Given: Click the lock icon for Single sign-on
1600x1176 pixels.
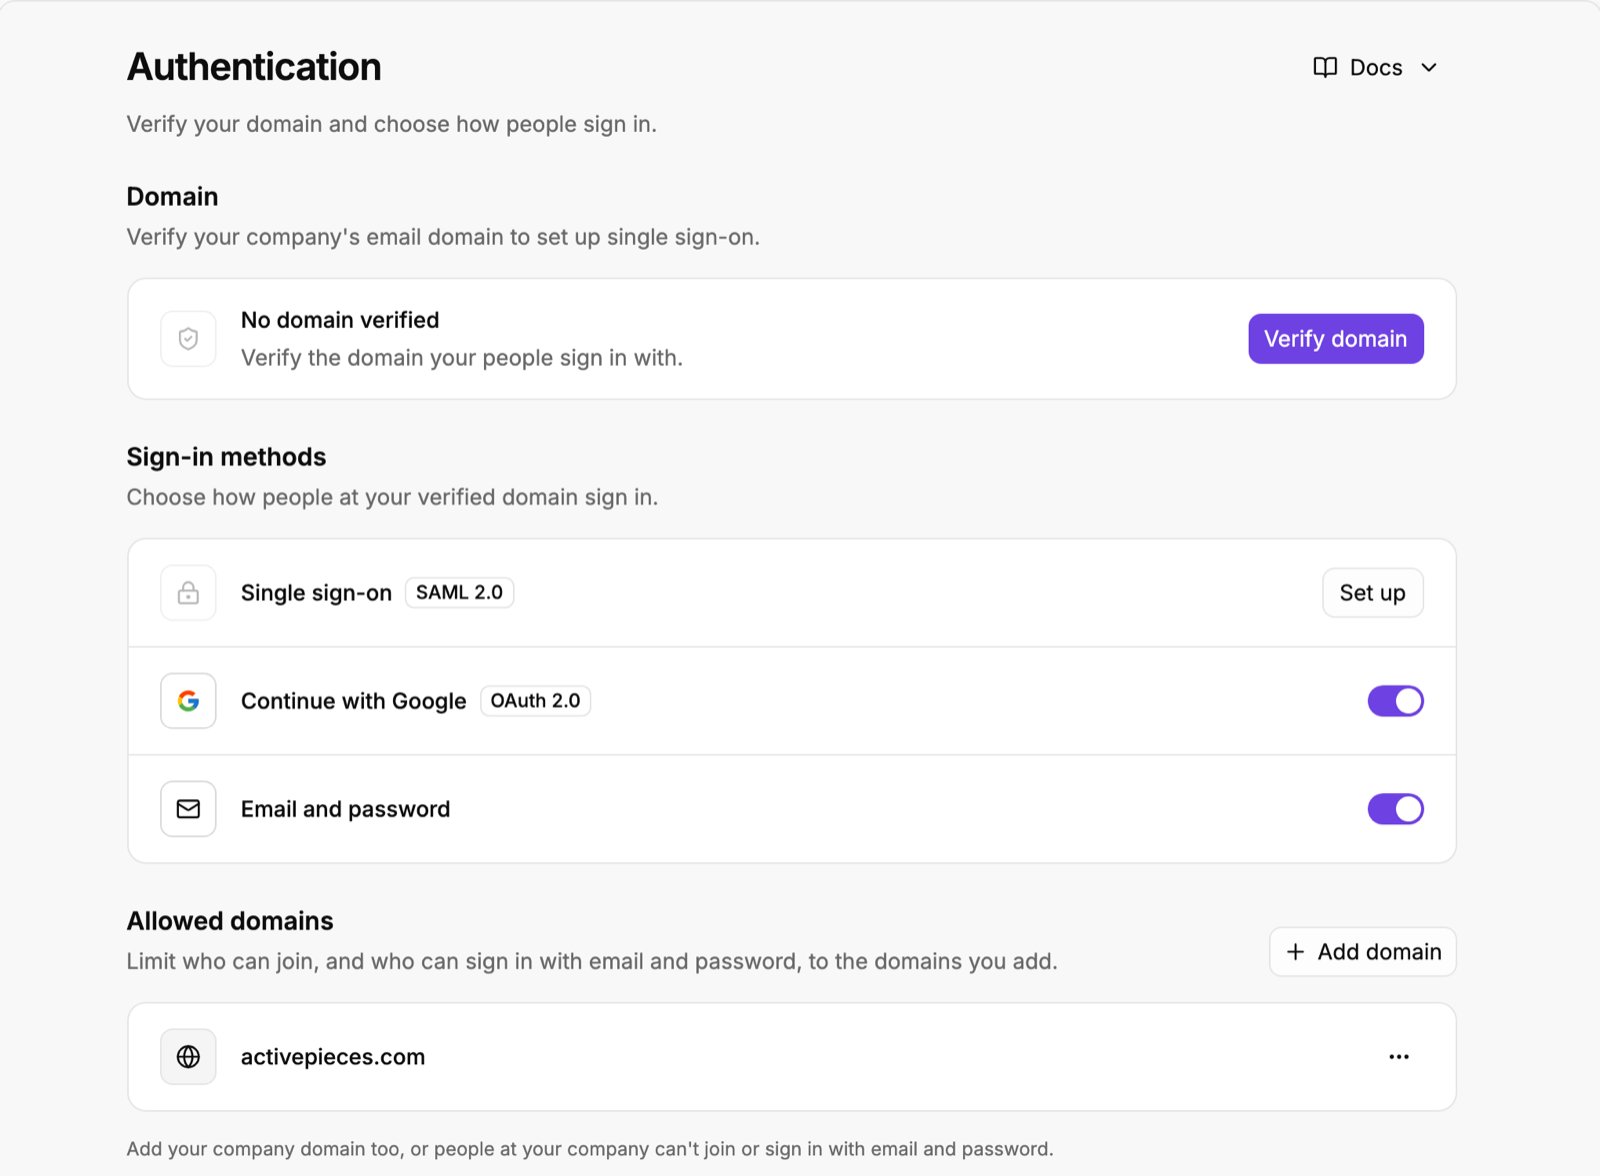Looking at the screenshot, I should [x=188, y=593].
